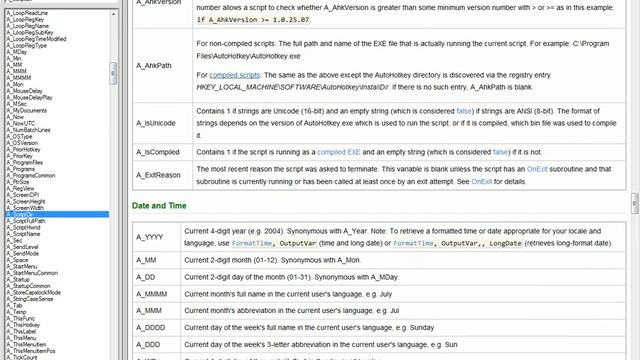The height and width of the screenshot is (360, 640).
Task: Select A_ProgramsCommon in the index list
Action: coord(31,176)
